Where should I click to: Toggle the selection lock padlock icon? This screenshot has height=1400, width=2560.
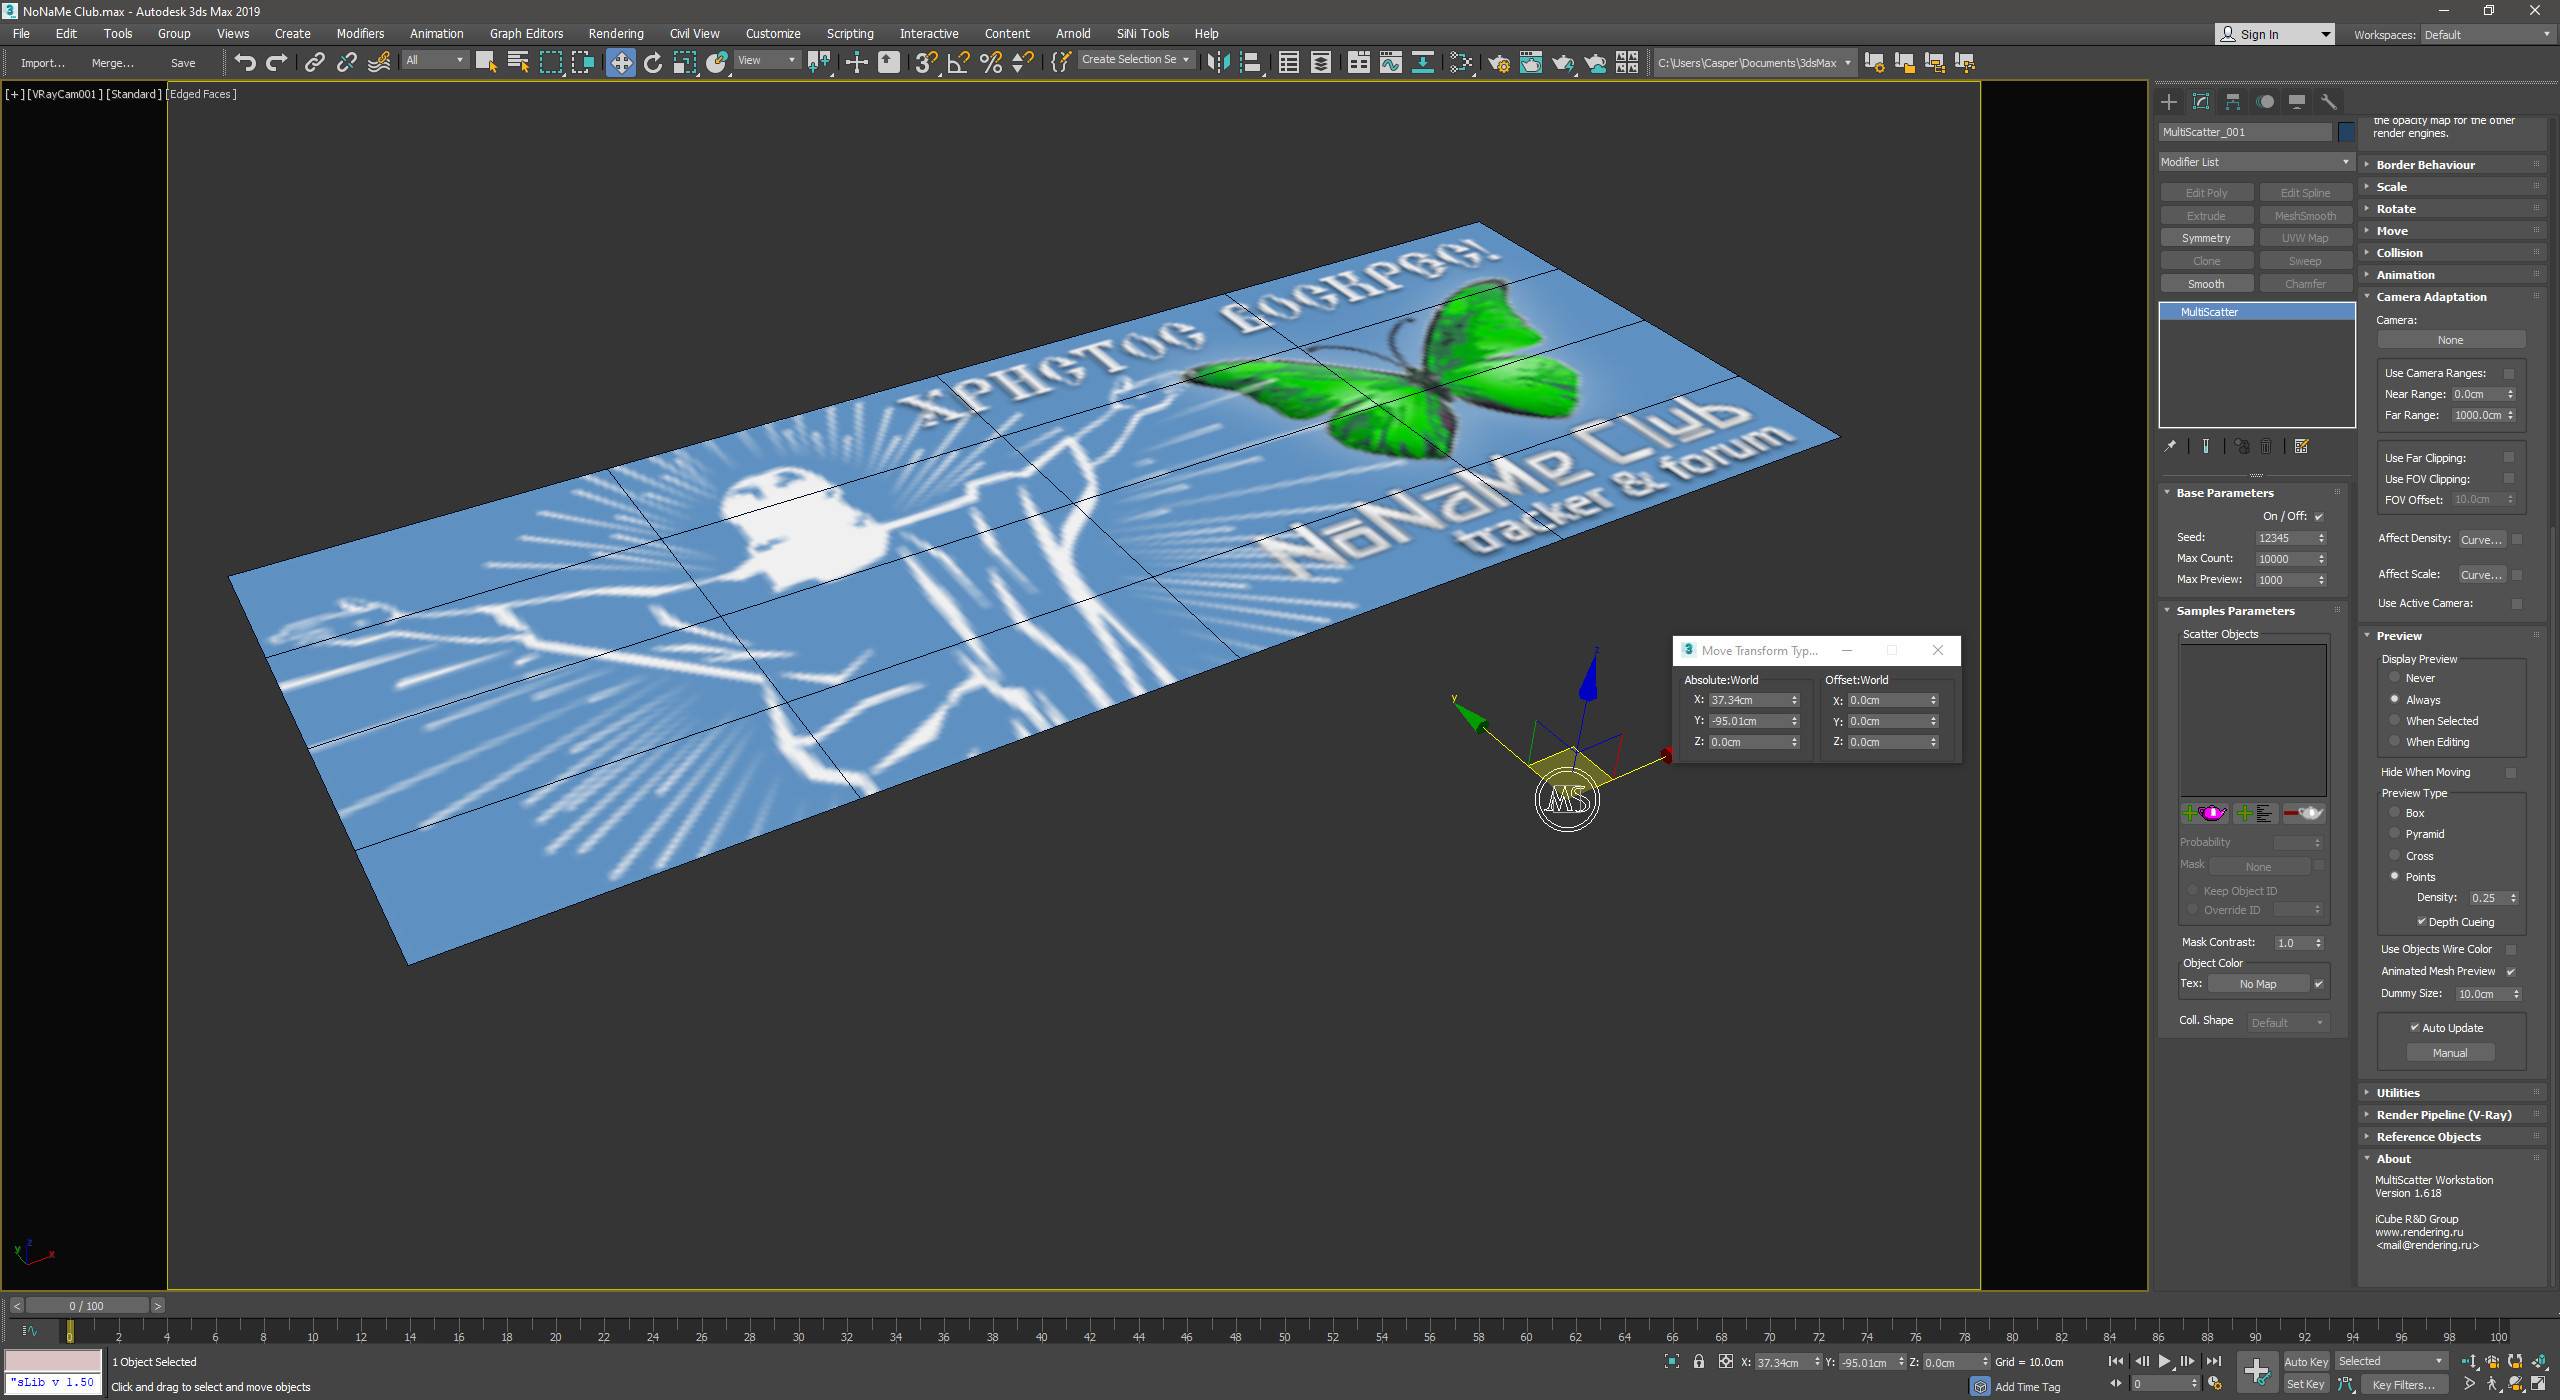1699,1362
